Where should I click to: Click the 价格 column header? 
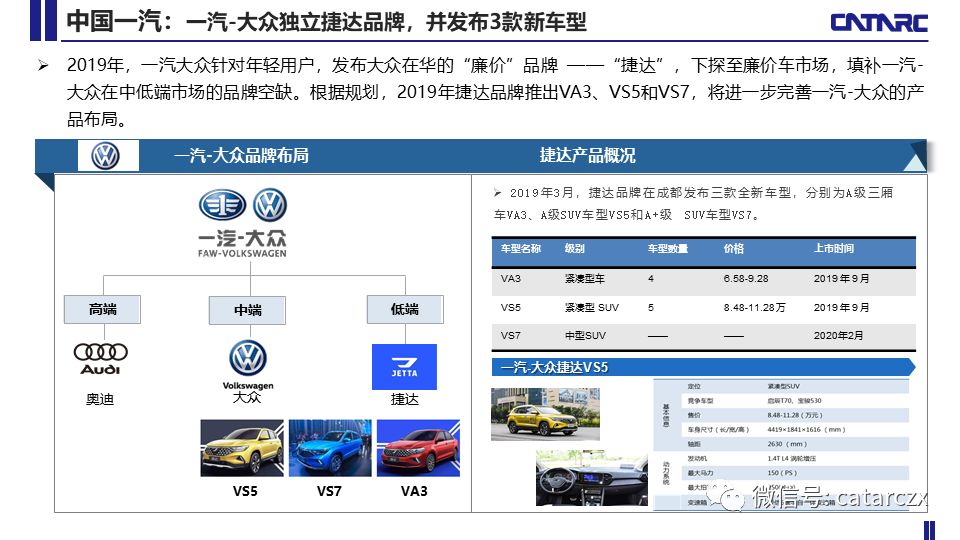pyautogui.click(x=733, y=249)
